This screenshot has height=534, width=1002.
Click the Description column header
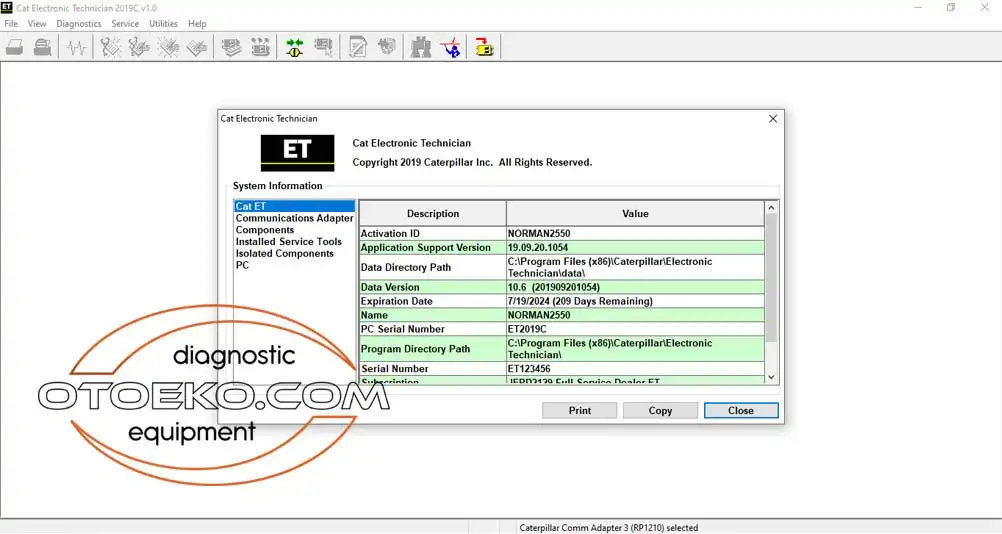point(432,213)
